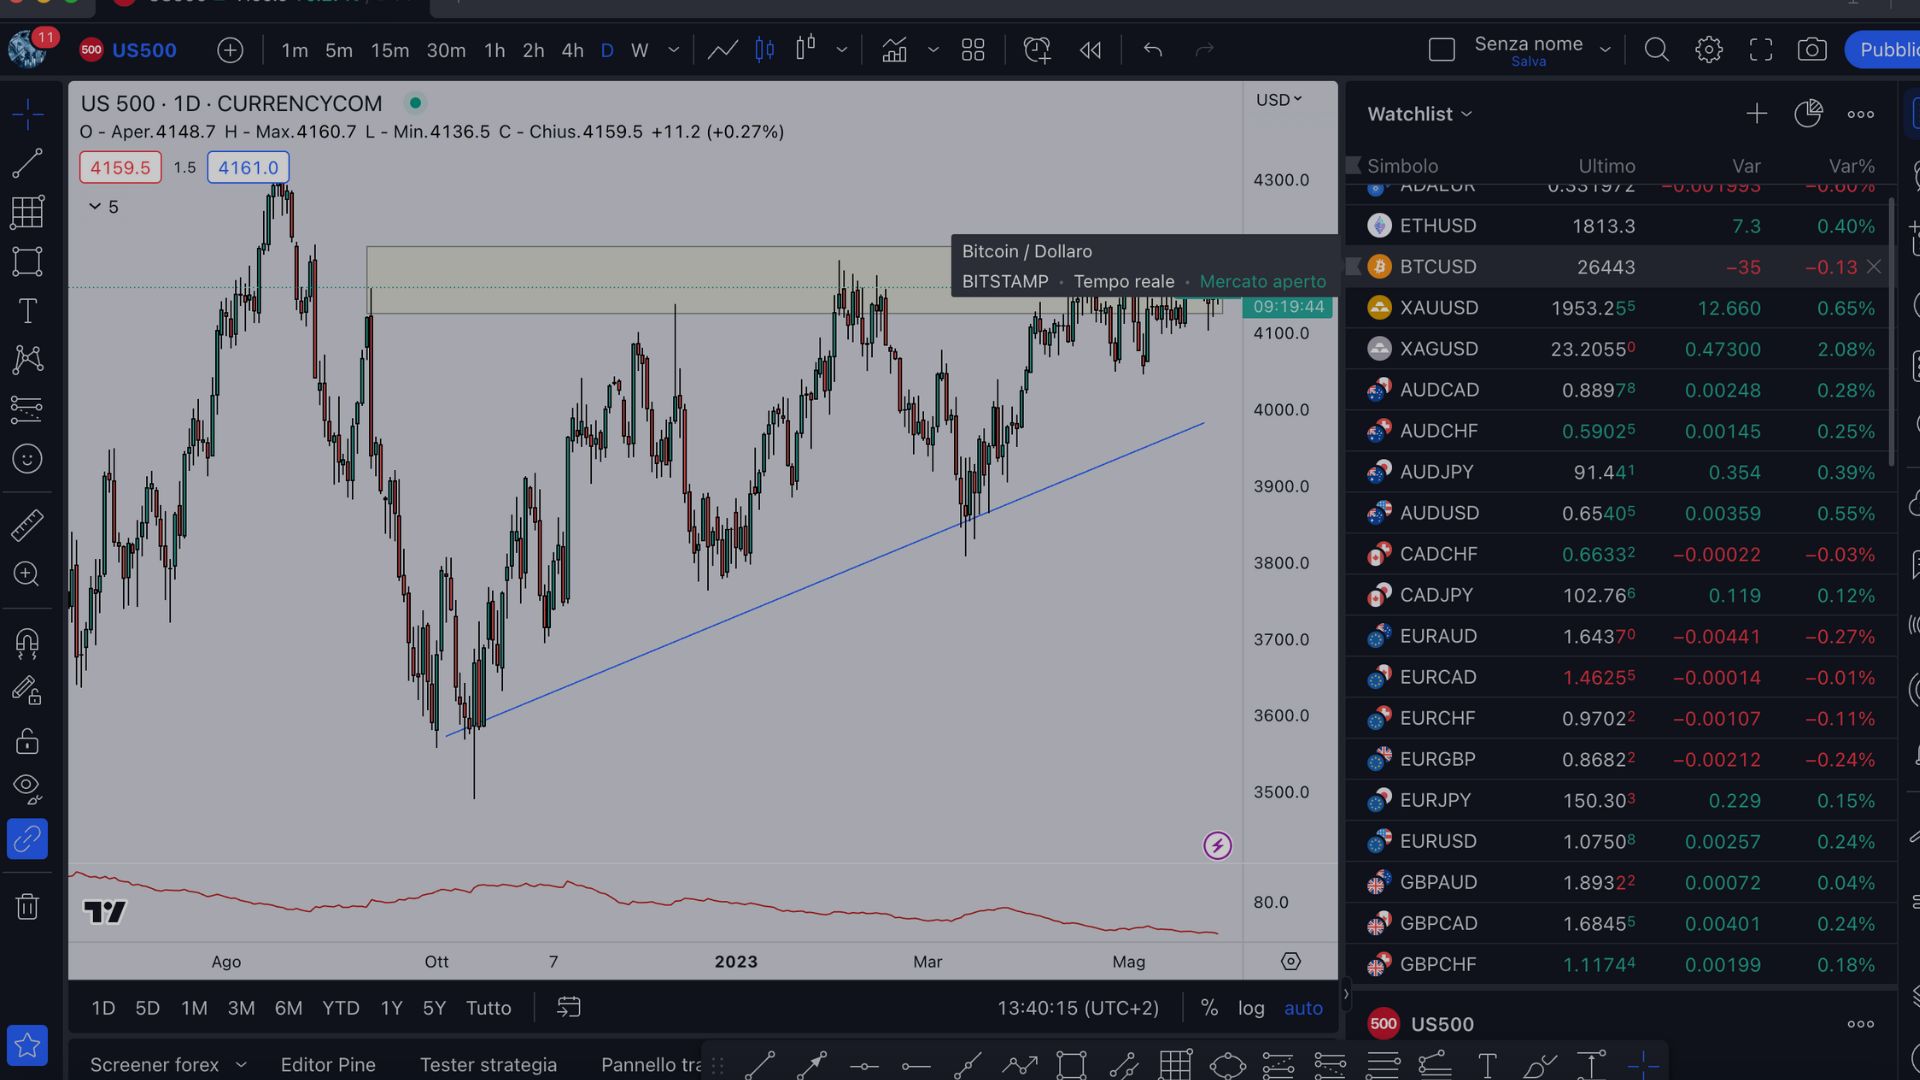This screenshot has width=1920, height=1080.
Task: Create an alert with the clock icon
Action: point(1037,50)
